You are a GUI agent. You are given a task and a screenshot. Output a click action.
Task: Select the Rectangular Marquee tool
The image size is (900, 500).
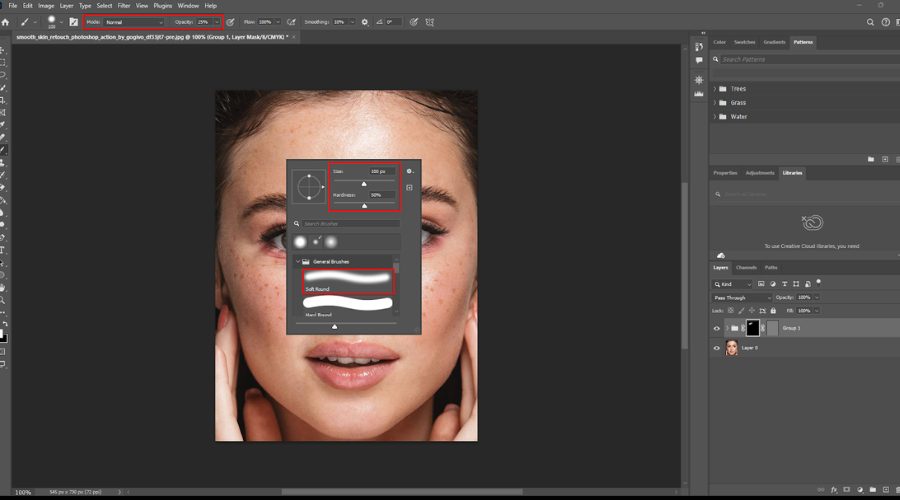(2, 63)
